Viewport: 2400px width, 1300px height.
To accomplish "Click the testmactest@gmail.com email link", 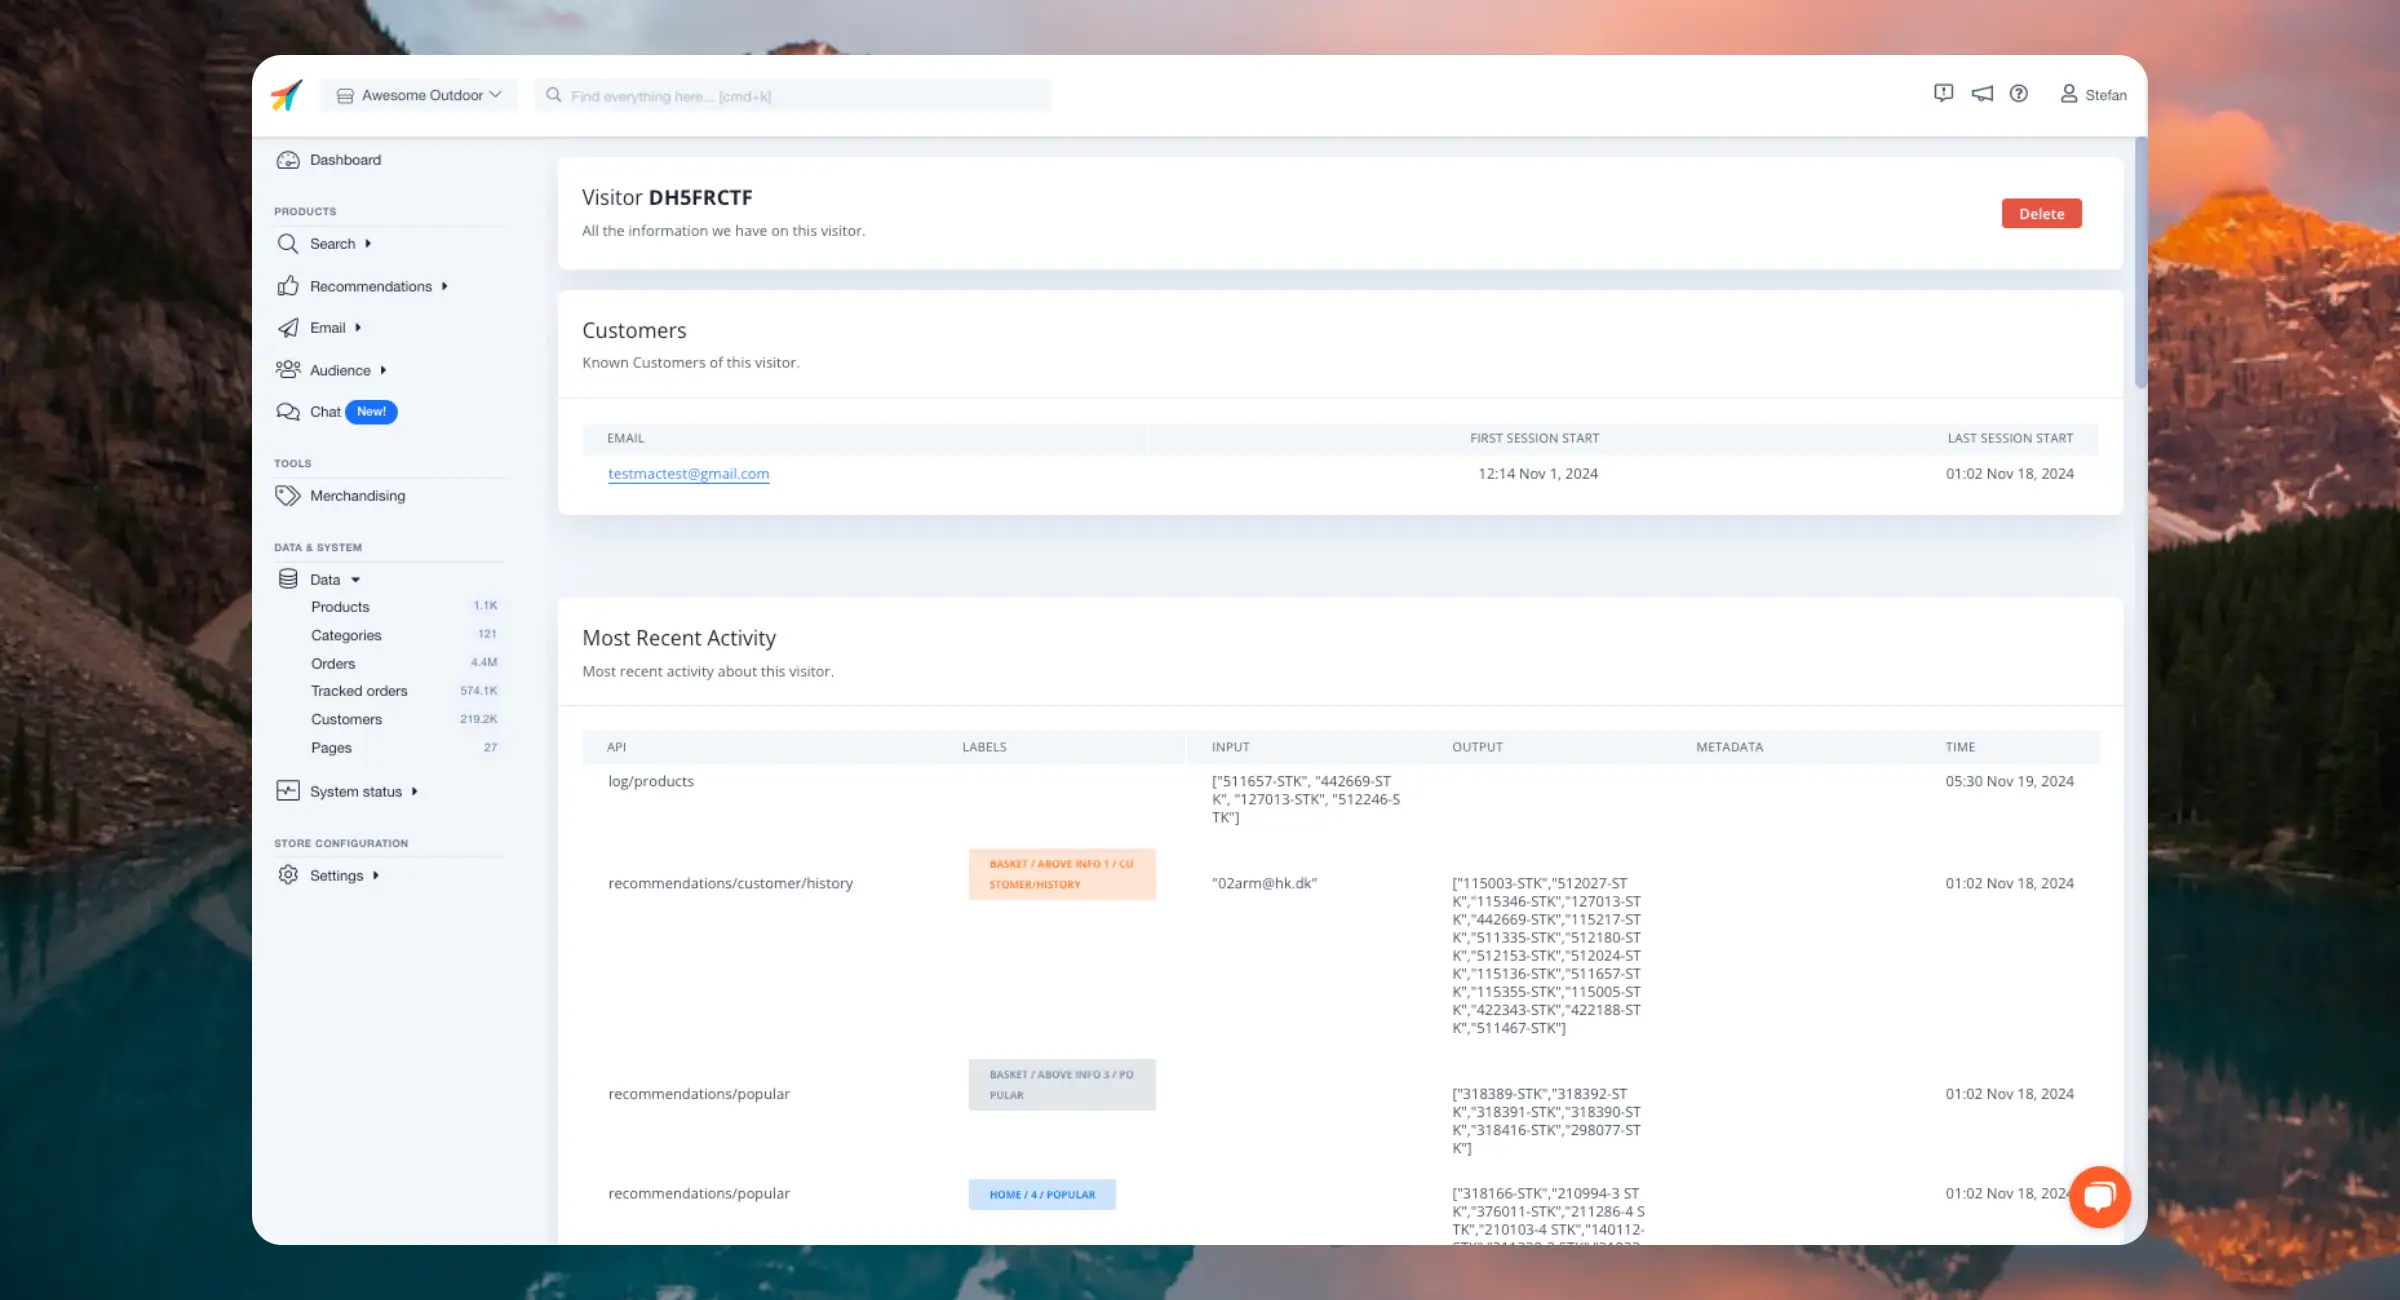I will [688, 472].
